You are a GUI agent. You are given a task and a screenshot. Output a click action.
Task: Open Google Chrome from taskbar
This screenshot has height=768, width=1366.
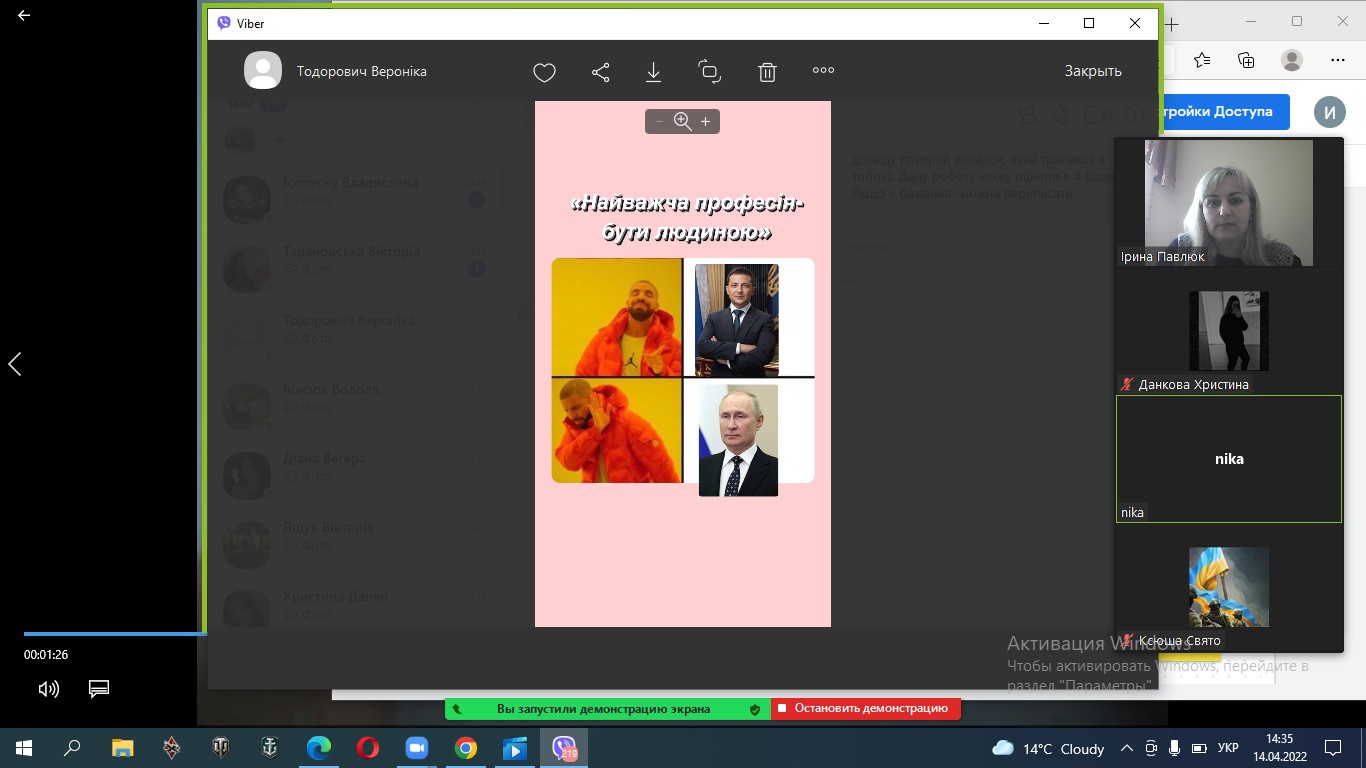pos(465,748)
